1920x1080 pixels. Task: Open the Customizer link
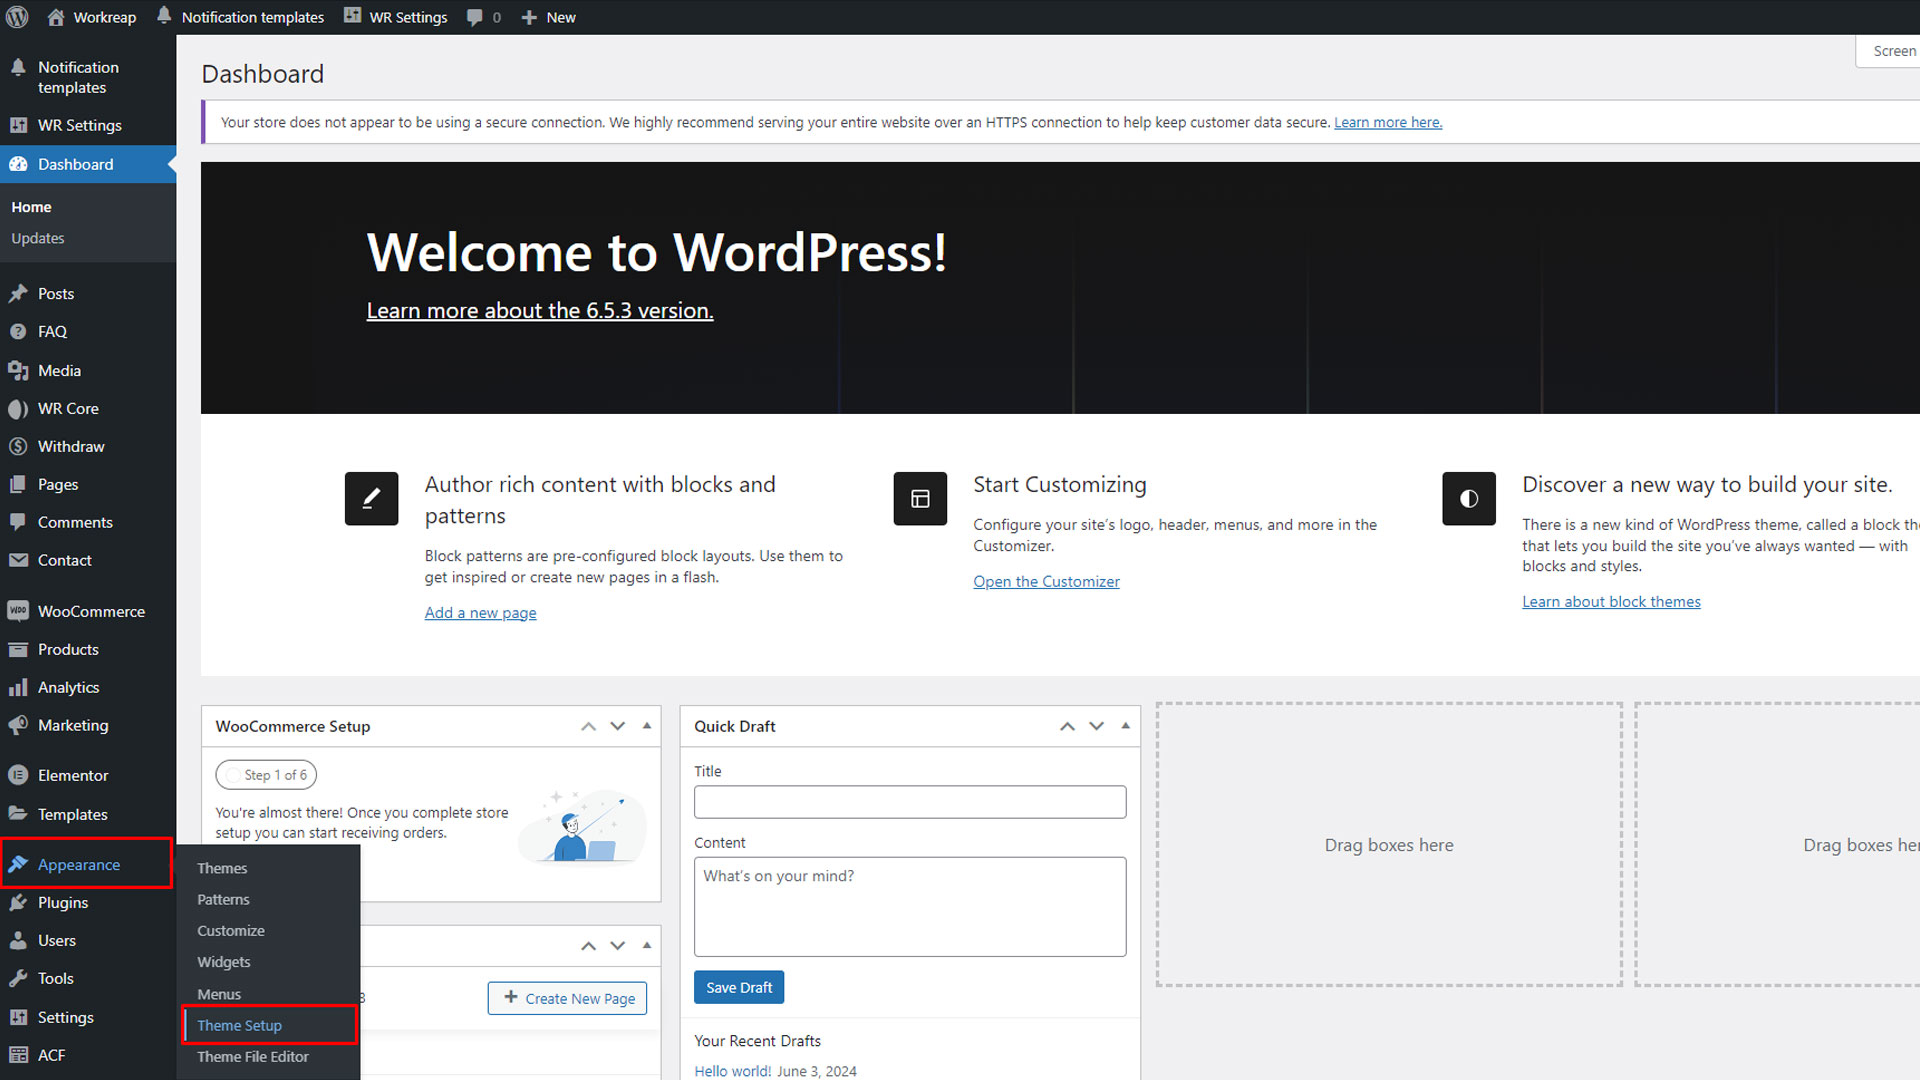tap(1046, 581)
